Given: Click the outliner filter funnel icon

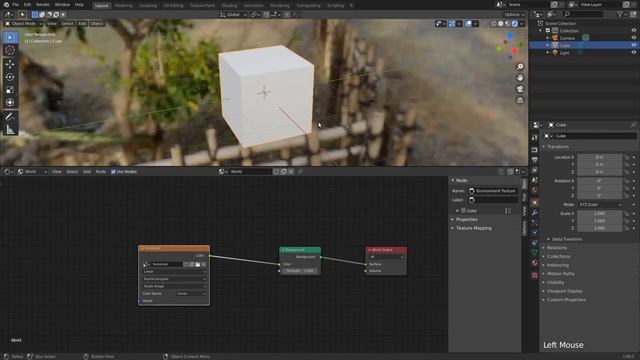Looking at the screenshot, I should (620, 14).
